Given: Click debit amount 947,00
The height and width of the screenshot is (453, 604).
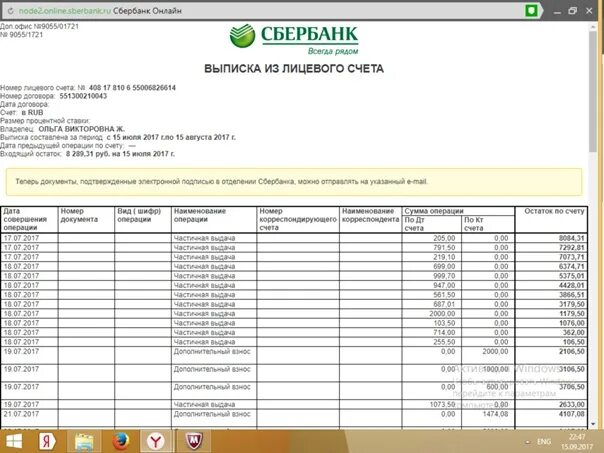Looking at the screenshot, I should pos(444,285).
